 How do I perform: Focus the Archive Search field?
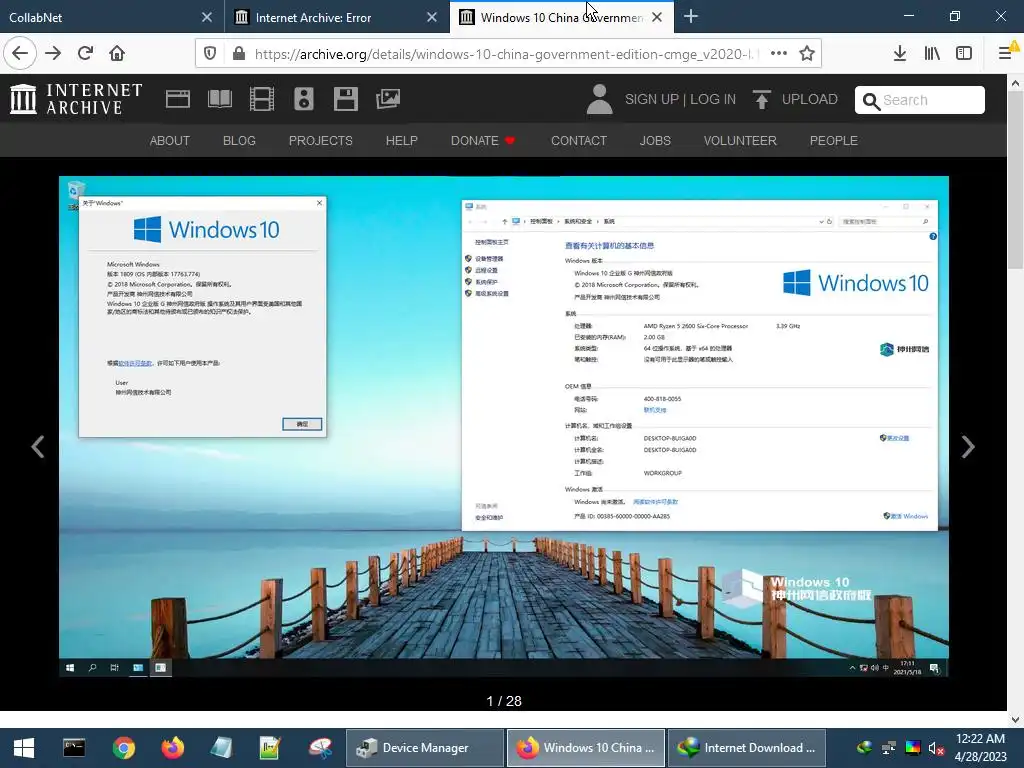[x=920, y=100]
